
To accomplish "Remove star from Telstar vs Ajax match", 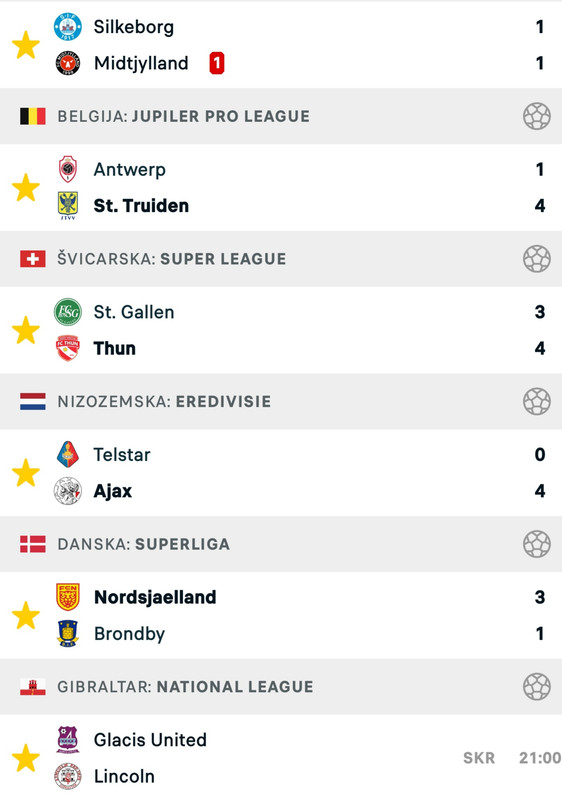I will point(25,473).
